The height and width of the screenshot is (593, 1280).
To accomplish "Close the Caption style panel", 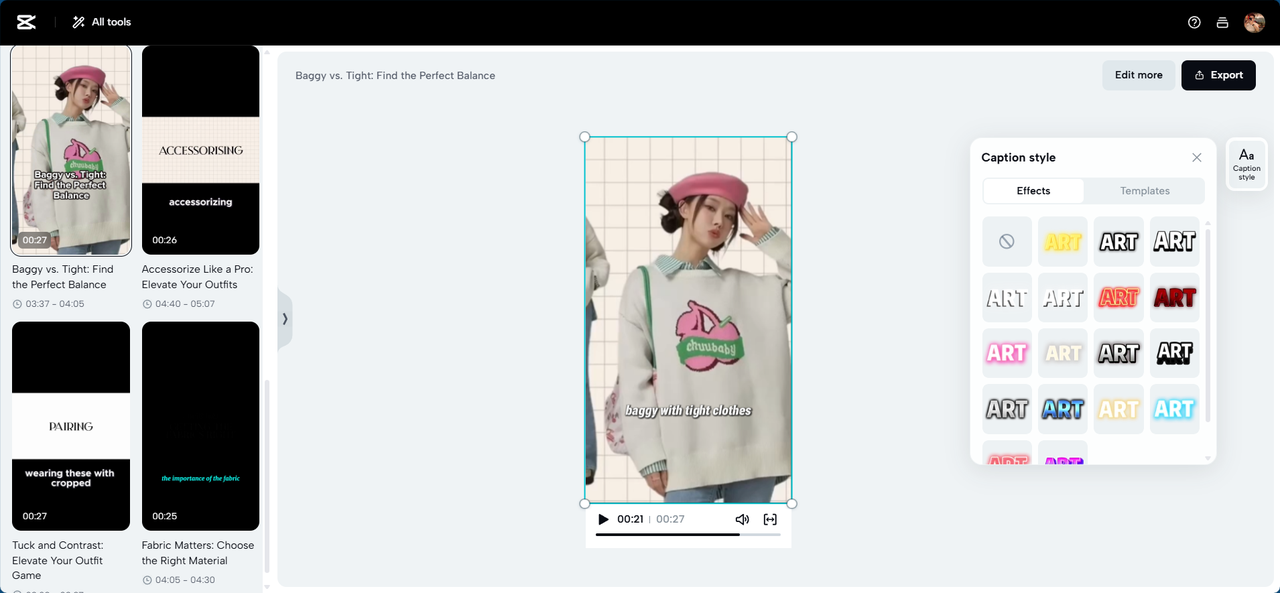I will pos(1197,158).
